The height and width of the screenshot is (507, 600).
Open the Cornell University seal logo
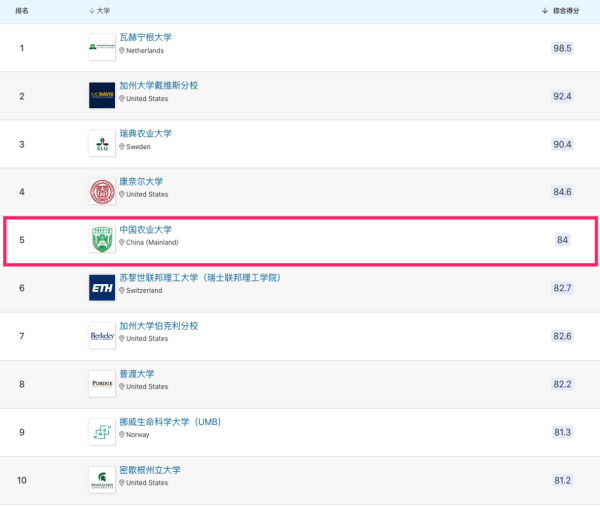102,192
